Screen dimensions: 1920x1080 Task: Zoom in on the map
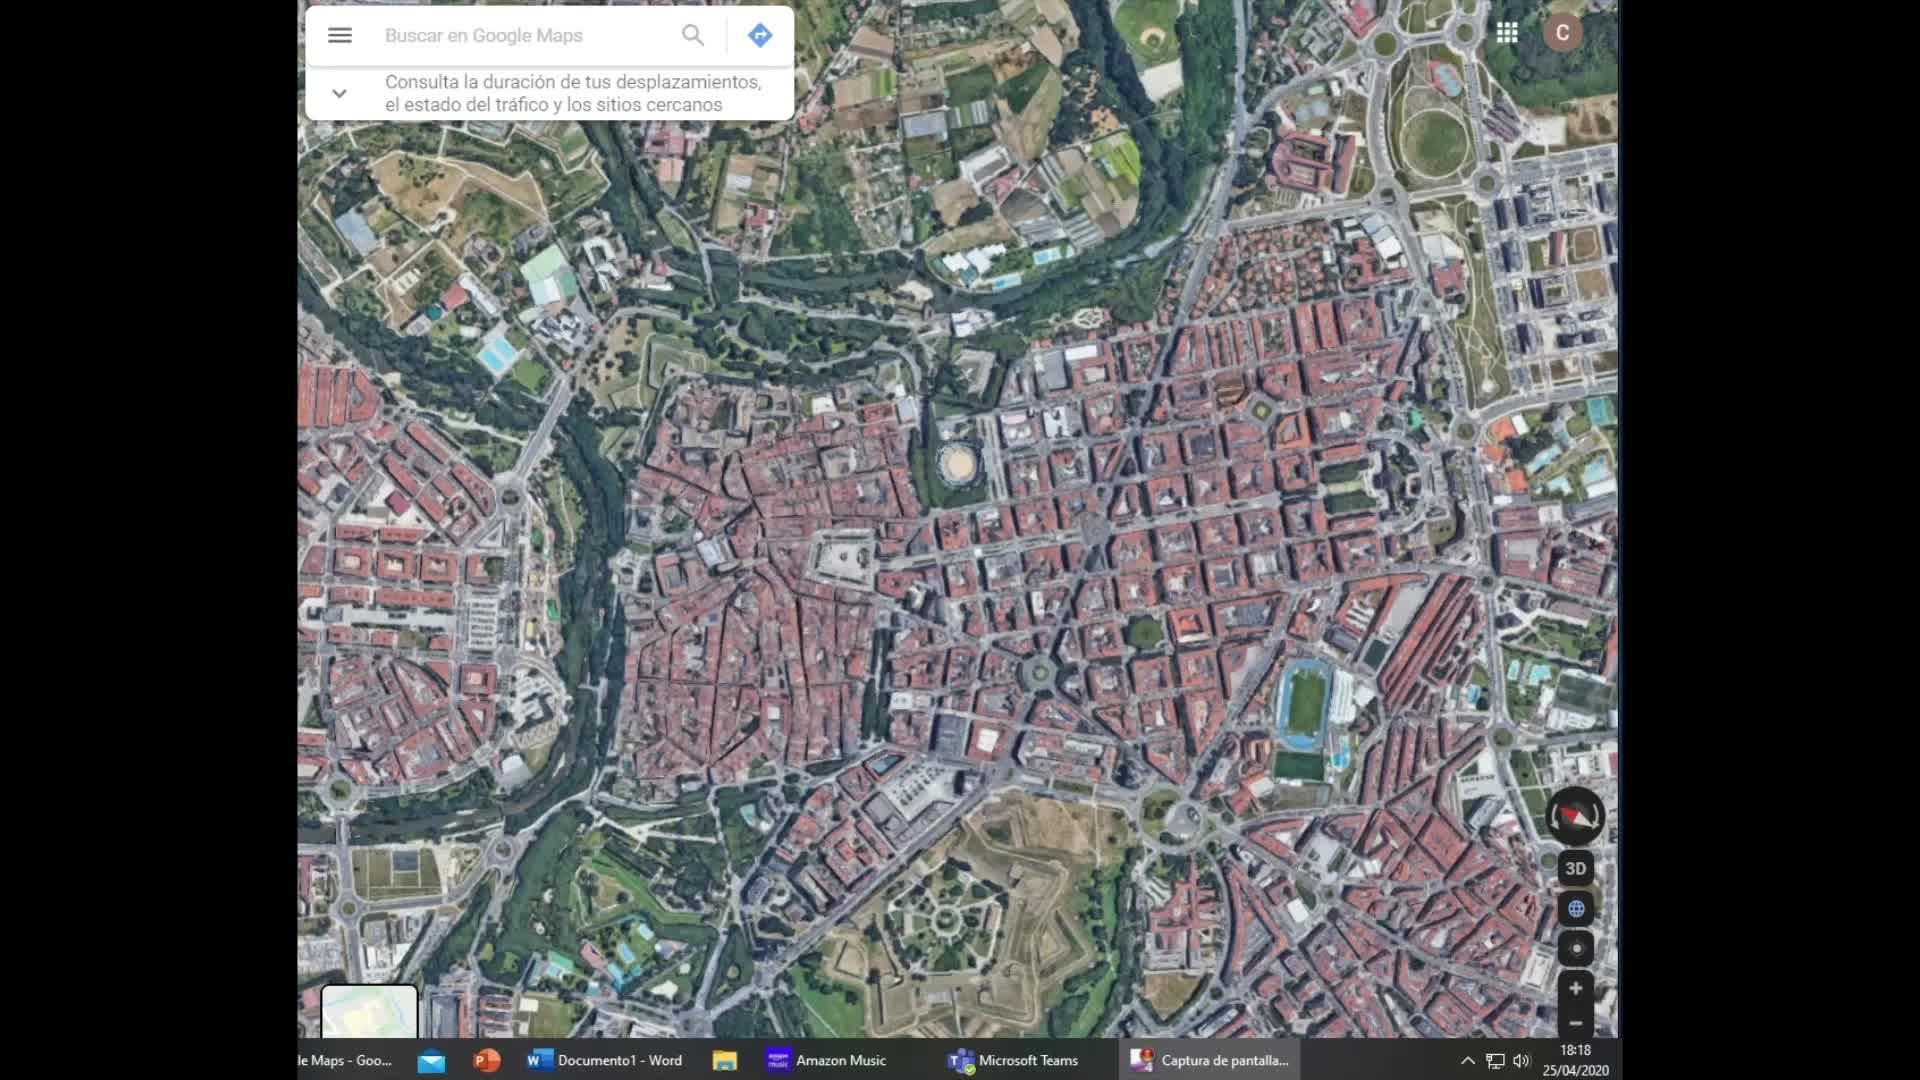pos(1575,989)
